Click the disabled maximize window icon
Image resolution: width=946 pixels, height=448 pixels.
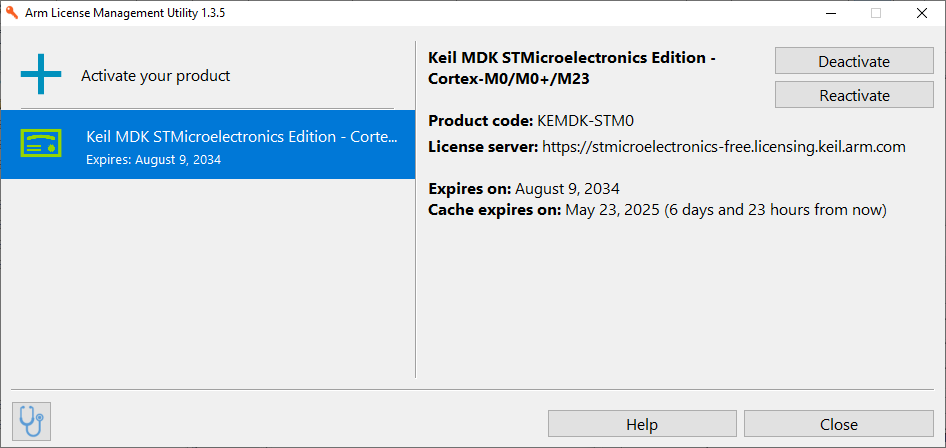[876, 13]
